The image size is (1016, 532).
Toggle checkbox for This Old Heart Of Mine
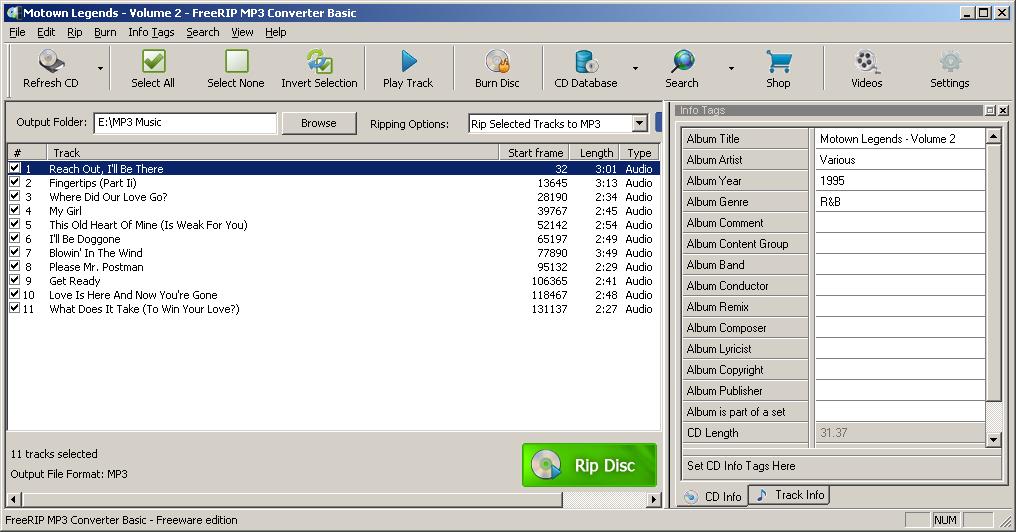point(15,224)
